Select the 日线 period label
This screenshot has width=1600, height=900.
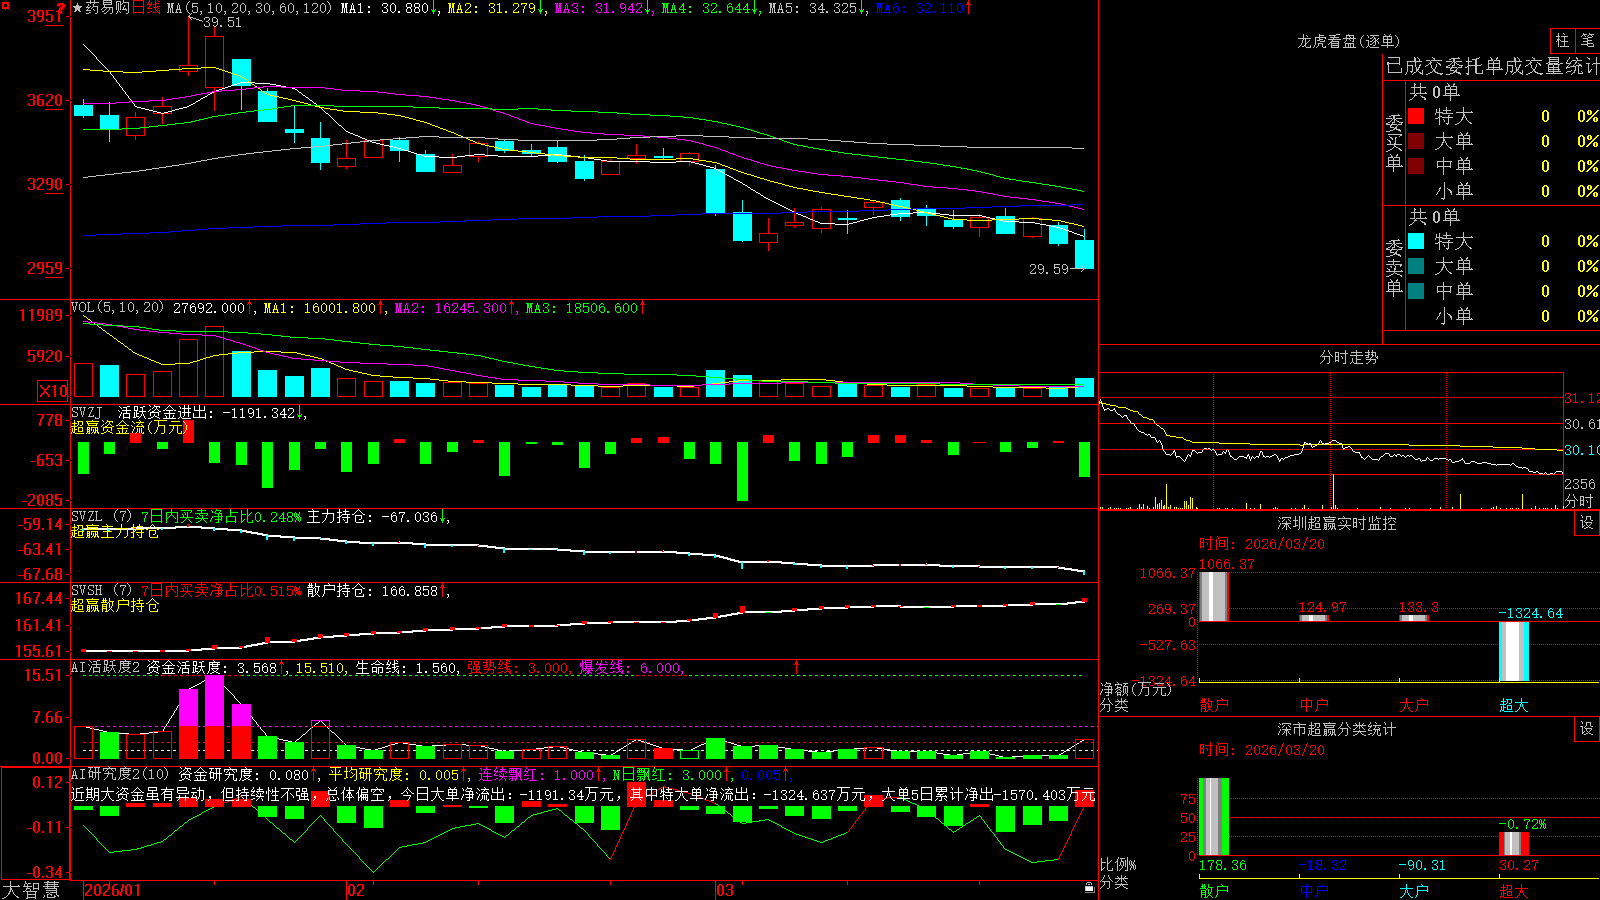(x=146, y=8)
